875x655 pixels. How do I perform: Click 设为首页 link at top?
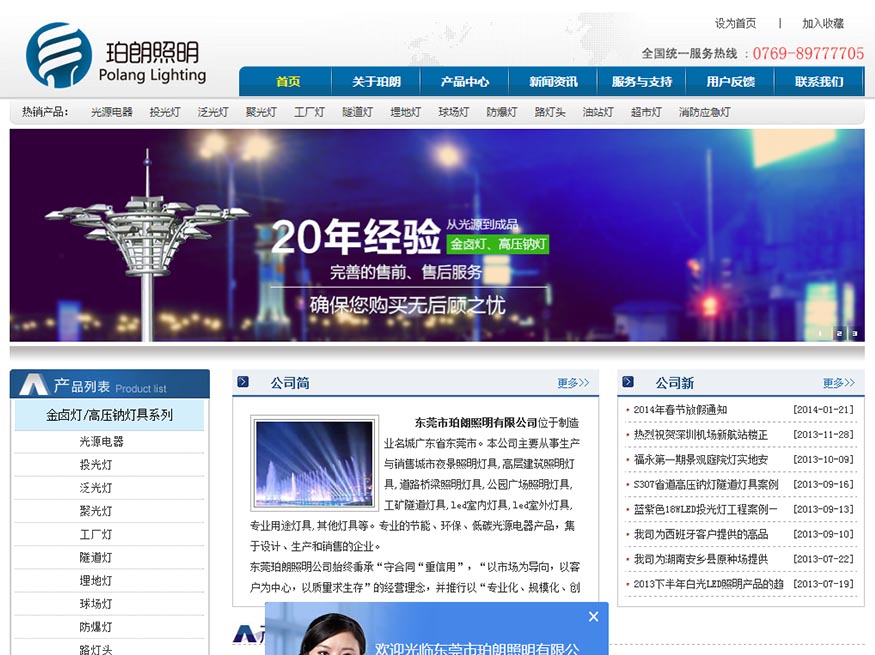(x=735, y=23)
